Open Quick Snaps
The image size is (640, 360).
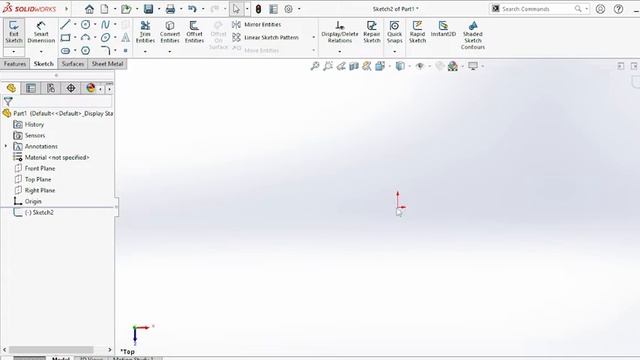coord(394,32)
